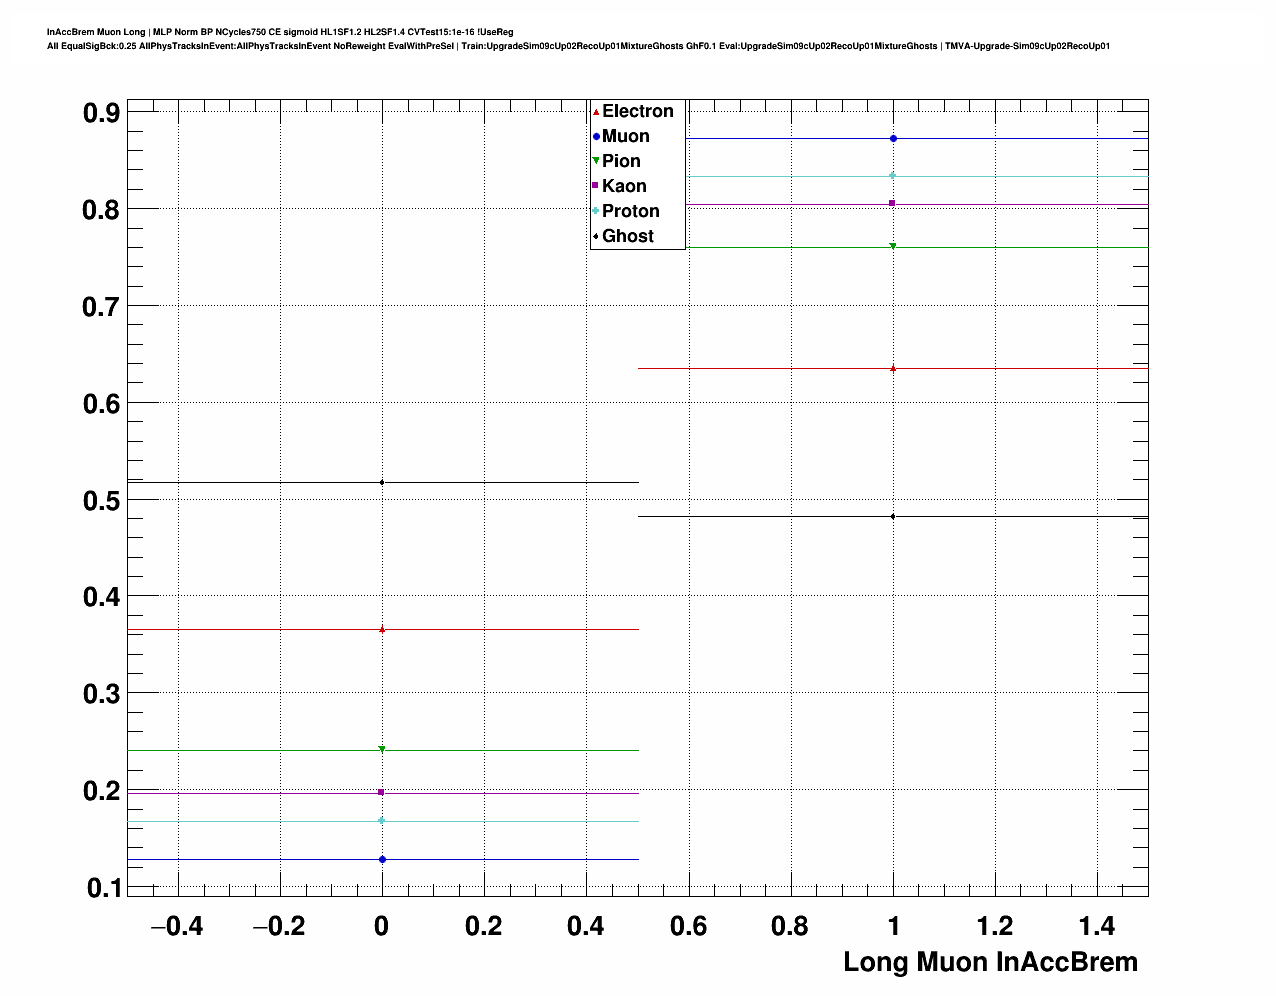
Task: Click the green Pion triangle in legend
Action: click(596, 161)
